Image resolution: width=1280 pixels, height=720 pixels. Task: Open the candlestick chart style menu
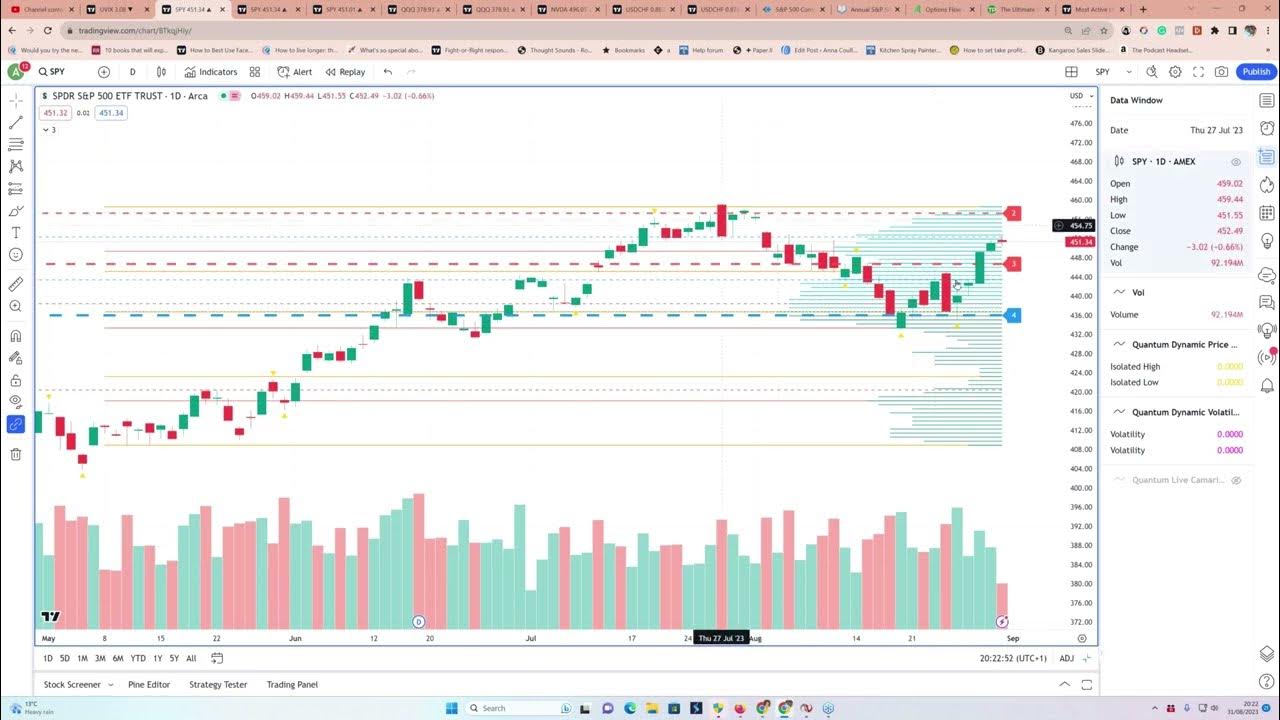click(161, 72)
